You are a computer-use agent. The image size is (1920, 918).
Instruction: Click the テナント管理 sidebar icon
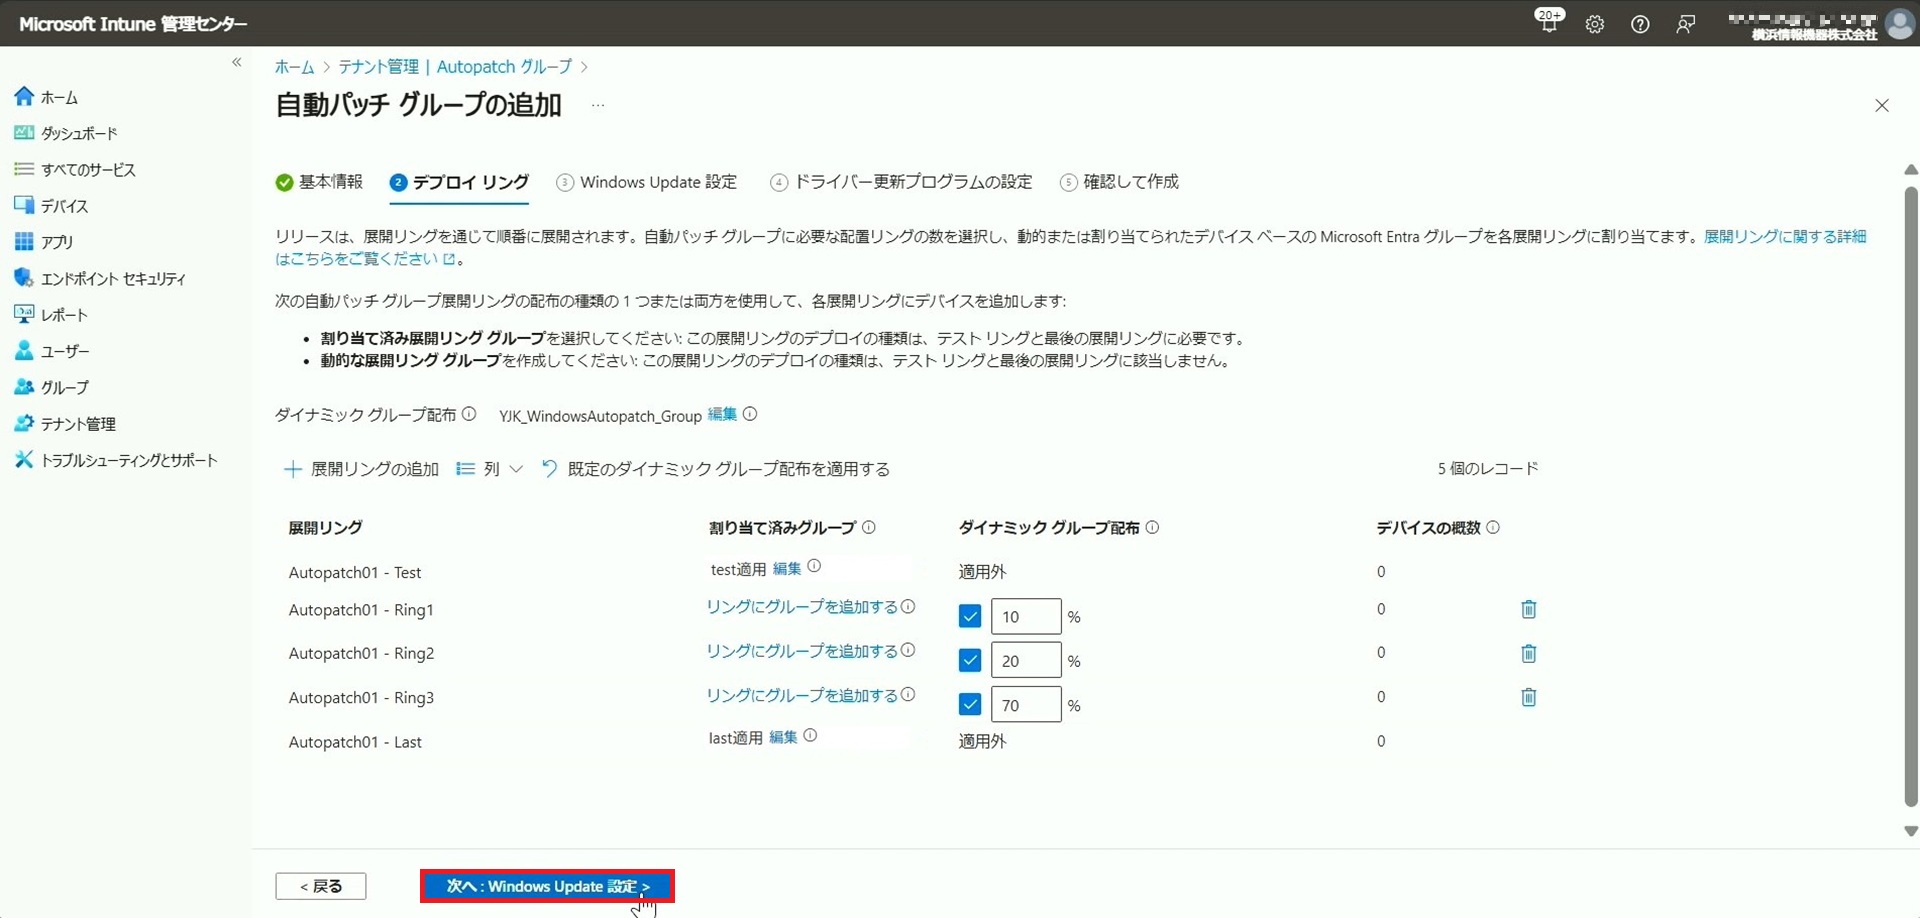coord(24,423)
